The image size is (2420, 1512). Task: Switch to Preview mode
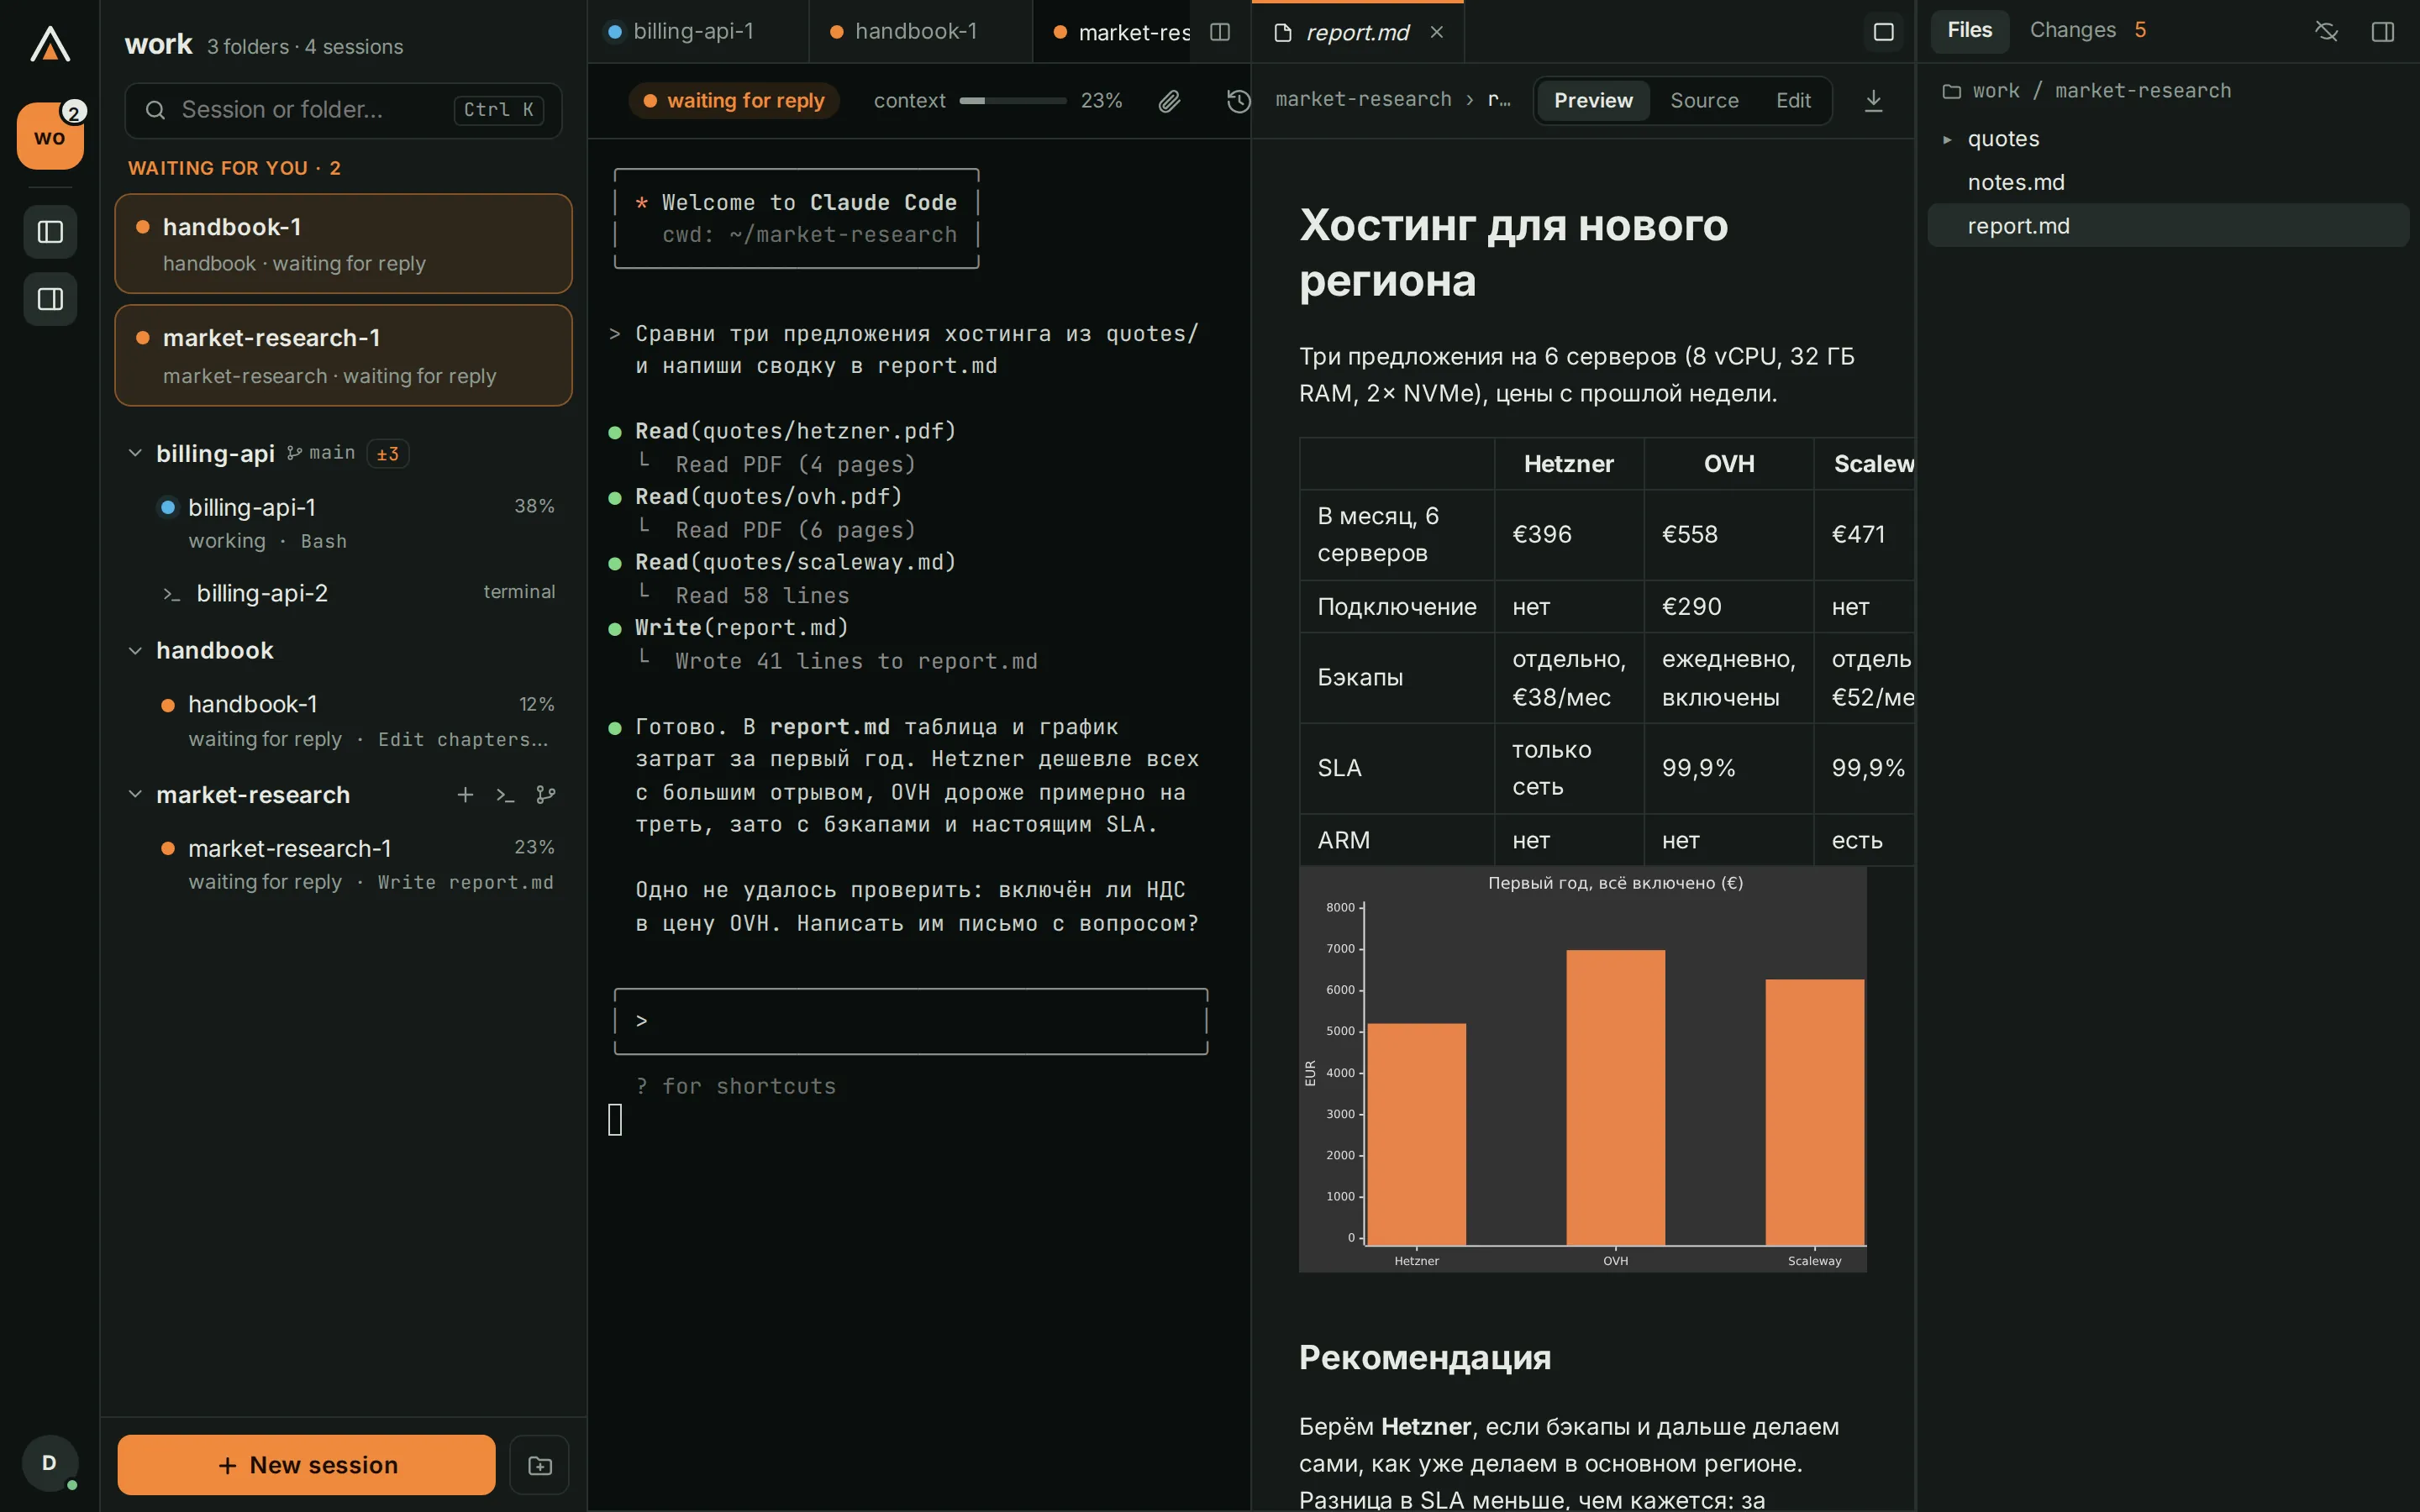point(1593,101)
